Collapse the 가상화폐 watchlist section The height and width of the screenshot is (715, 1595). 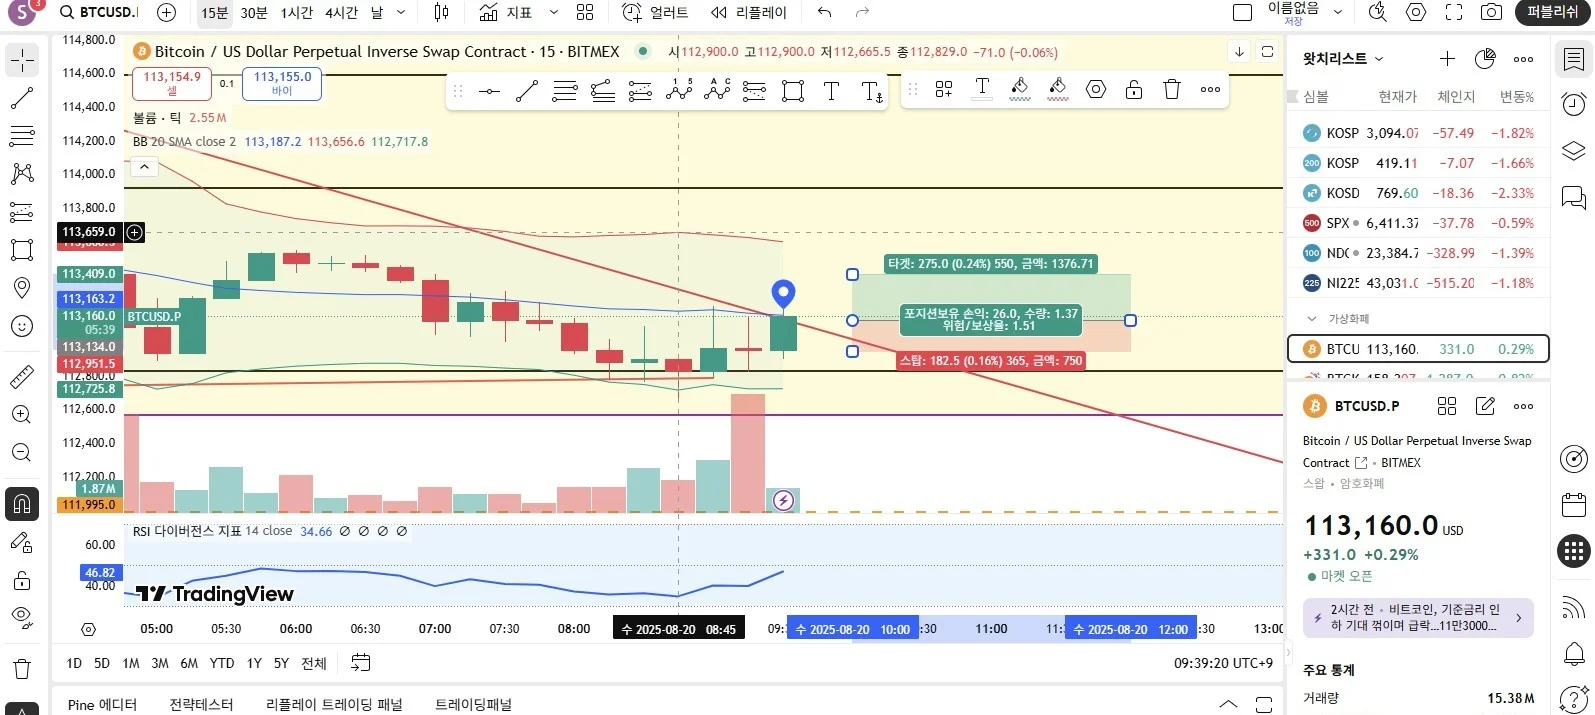[1313, 319]
